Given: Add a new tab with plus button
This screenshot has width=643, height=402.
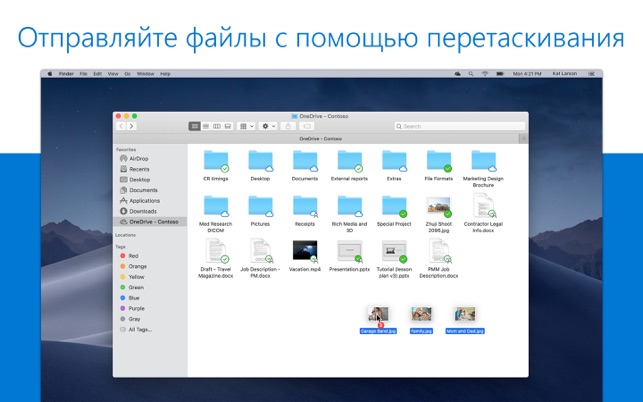Looking at the screenshot, I should click(523, 139).
